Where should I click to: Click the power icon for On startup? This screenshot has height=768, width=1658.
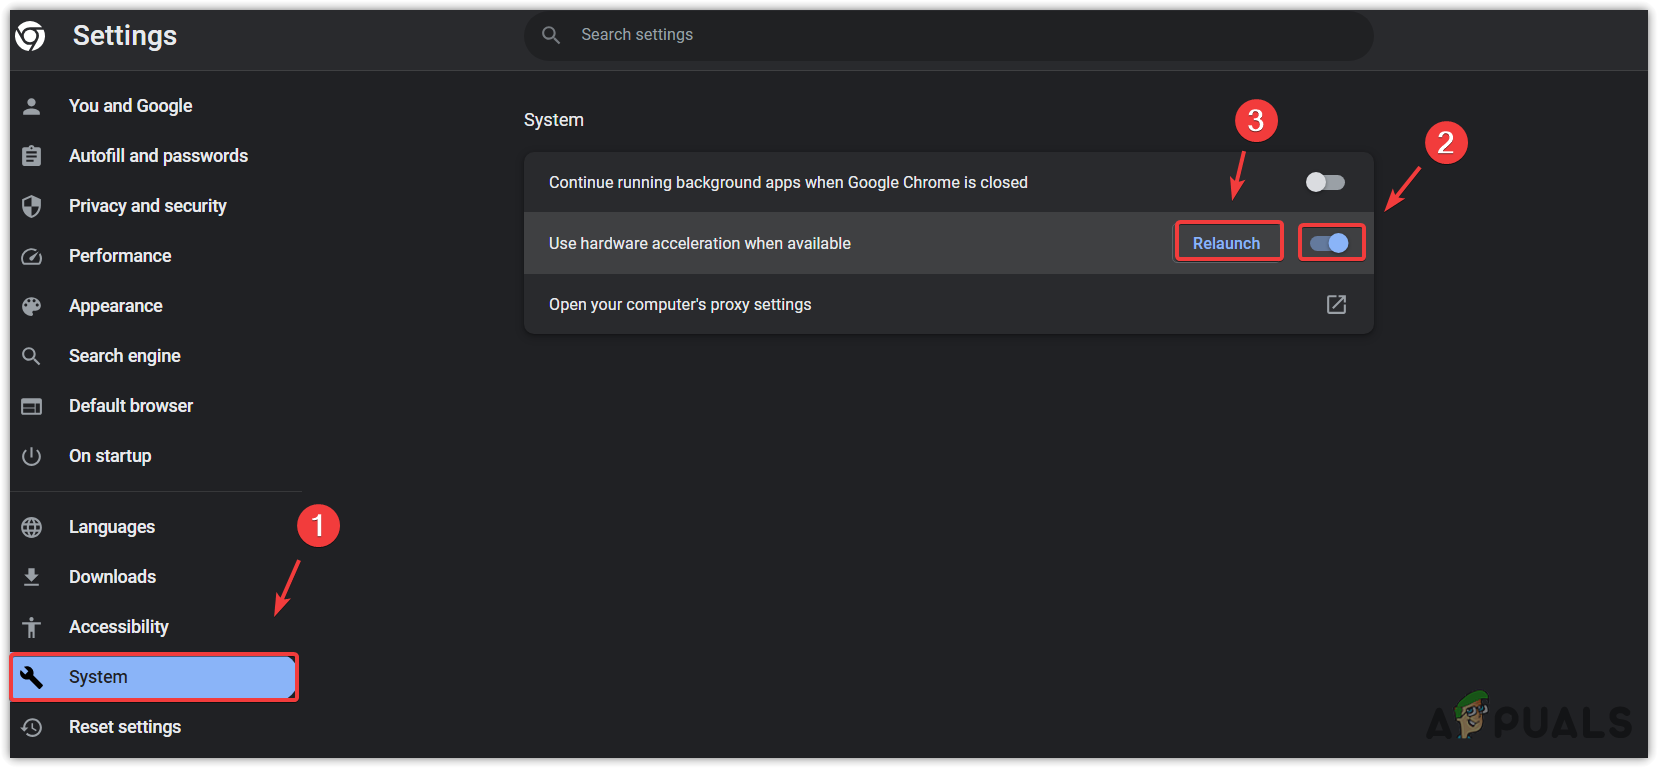pos(32,456)
